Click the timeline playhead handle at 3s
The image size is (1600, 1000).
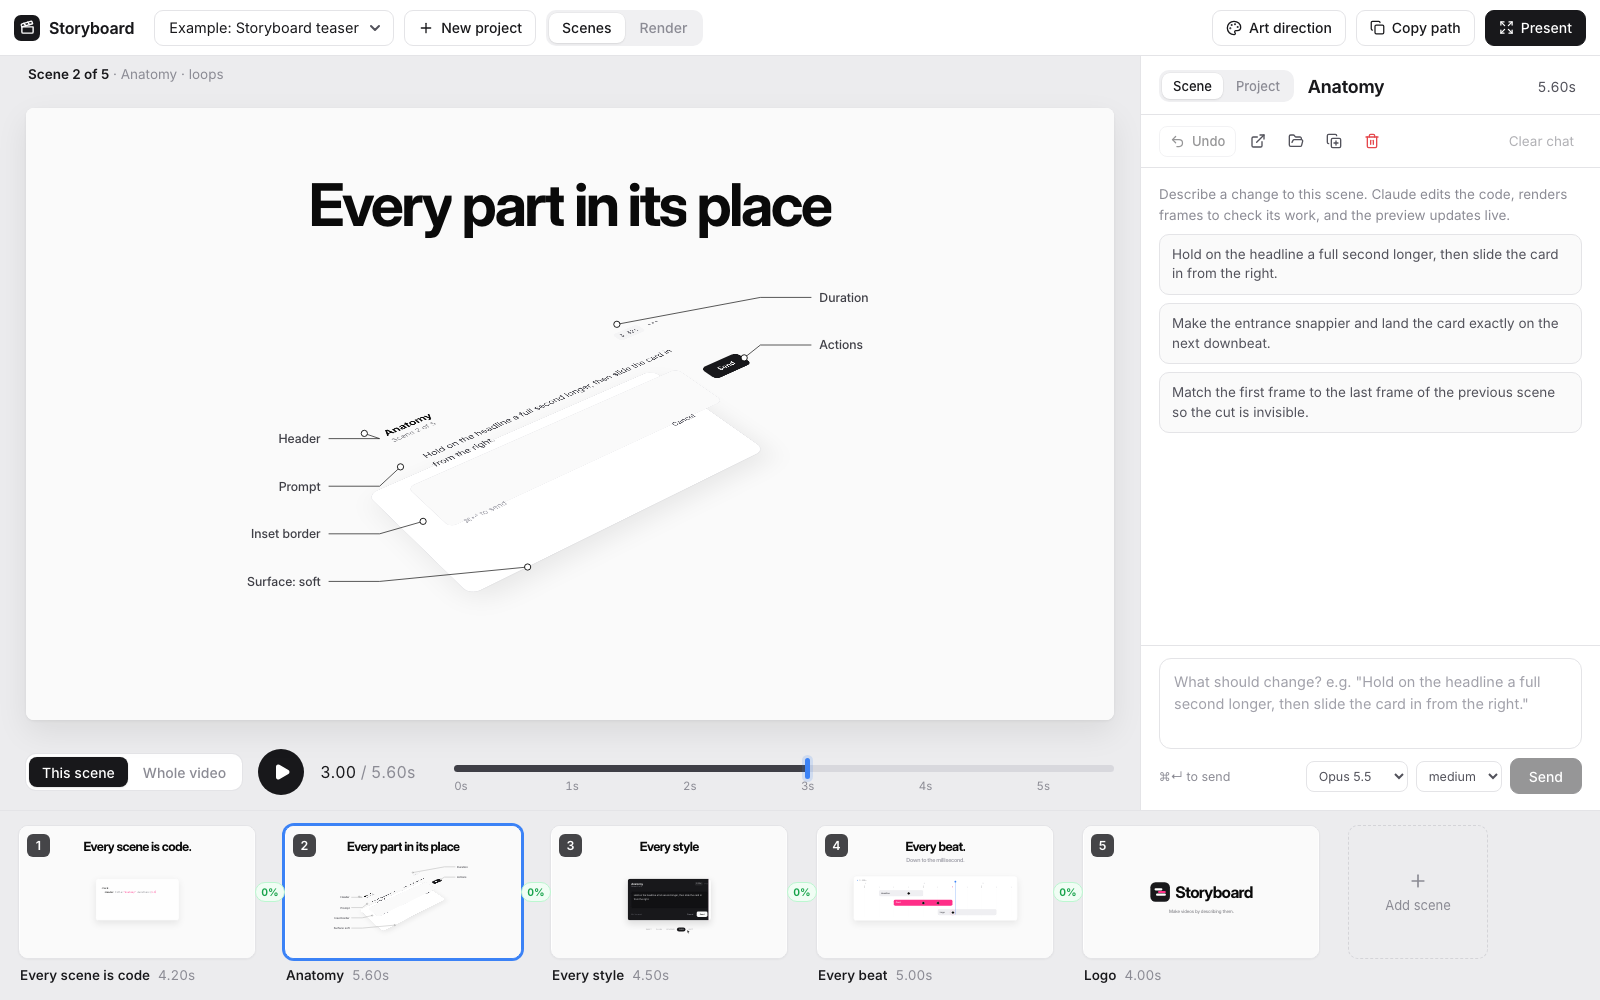[807, 768]
